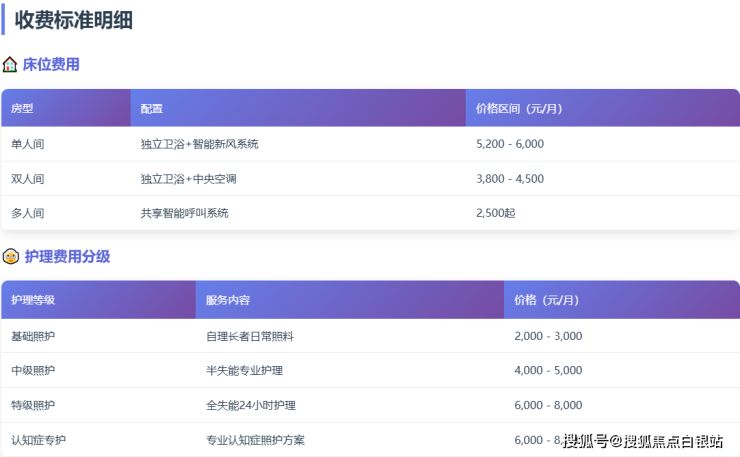Select the 房型 column header
The height and width of the screenshot is (457, 740).
pos(22,108)
